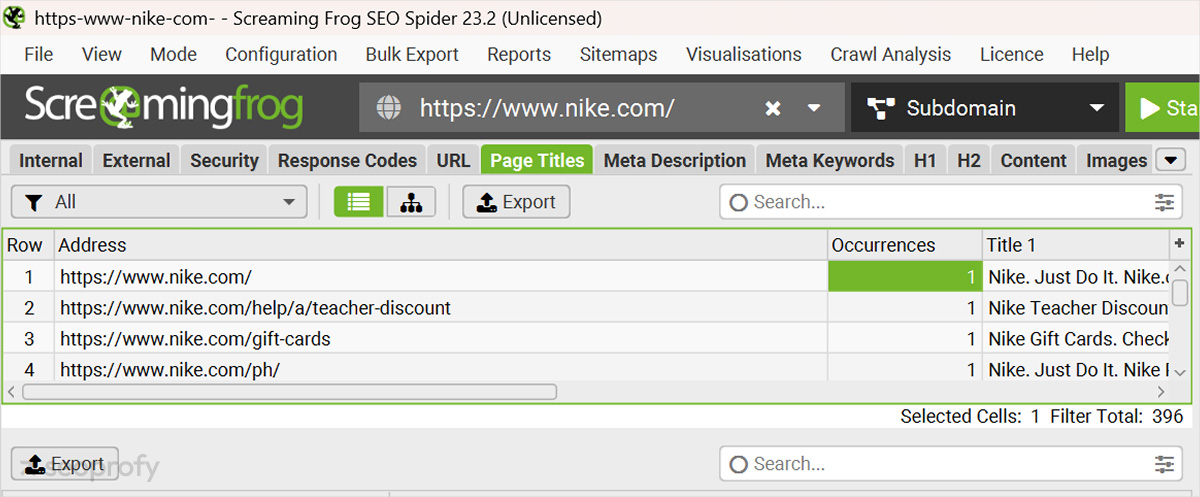Click the lower Search field
Image resolution: width=1200 pixels, height=497 pixels.
click(950, 464)
